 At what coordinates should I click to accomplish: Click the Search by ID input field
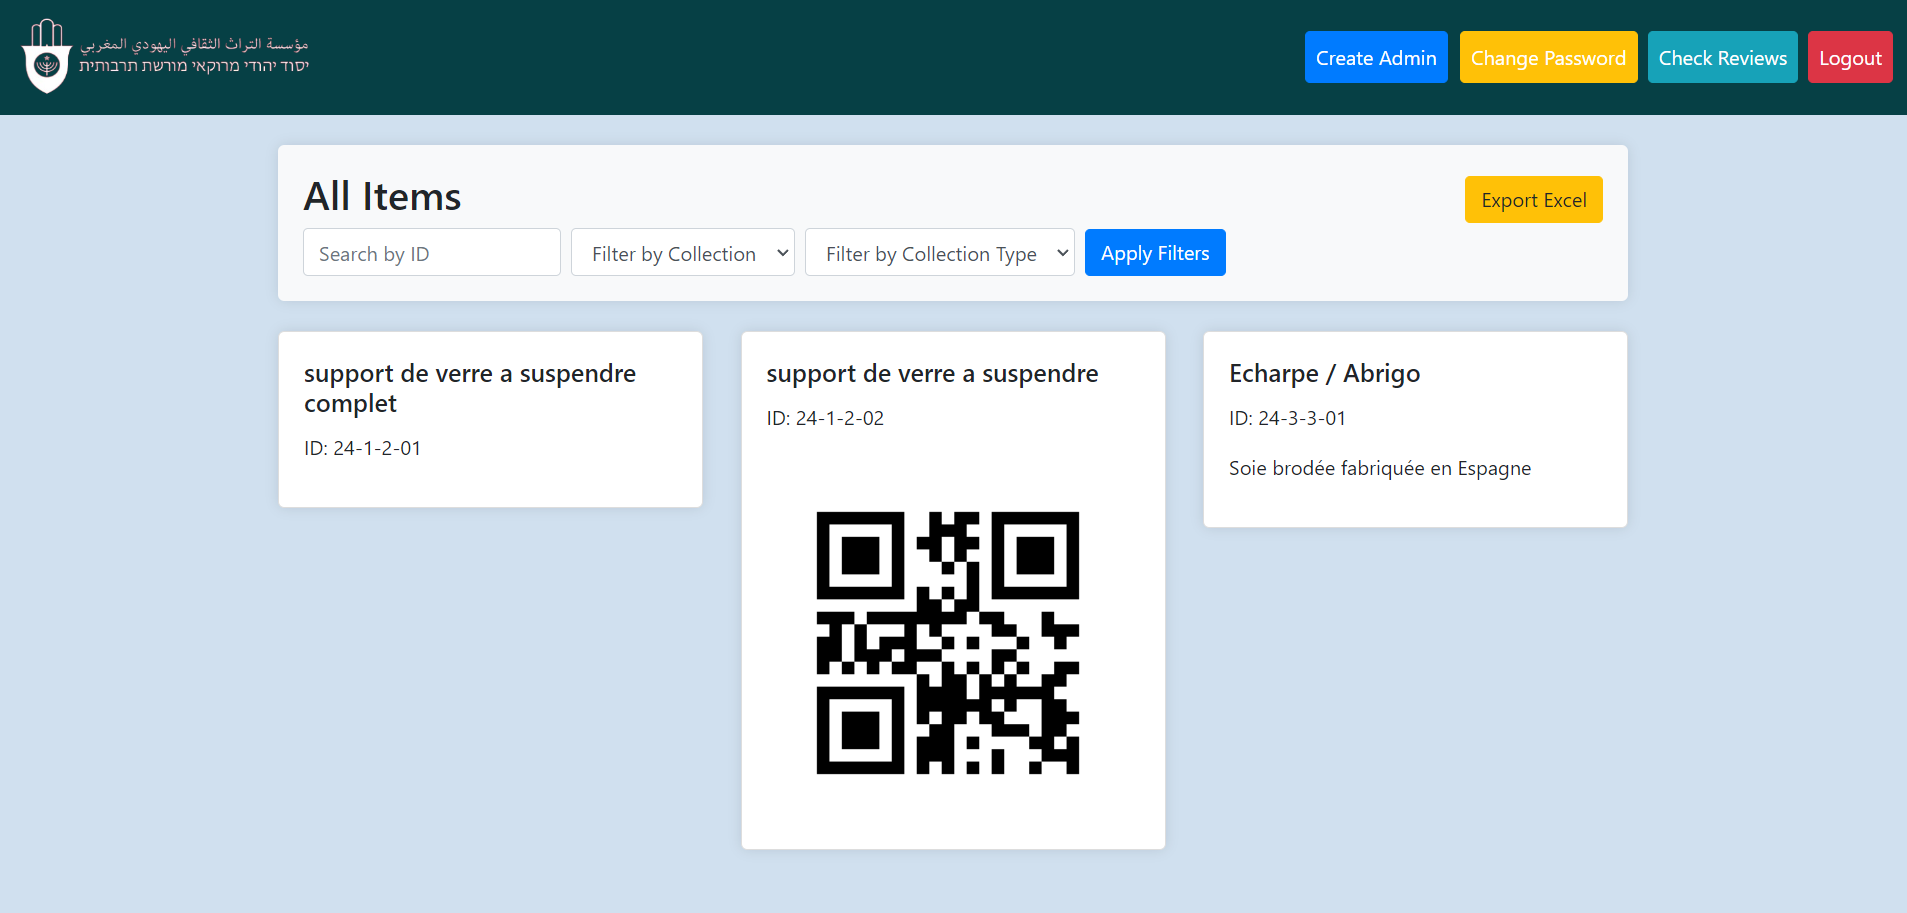tap(430, 252)
